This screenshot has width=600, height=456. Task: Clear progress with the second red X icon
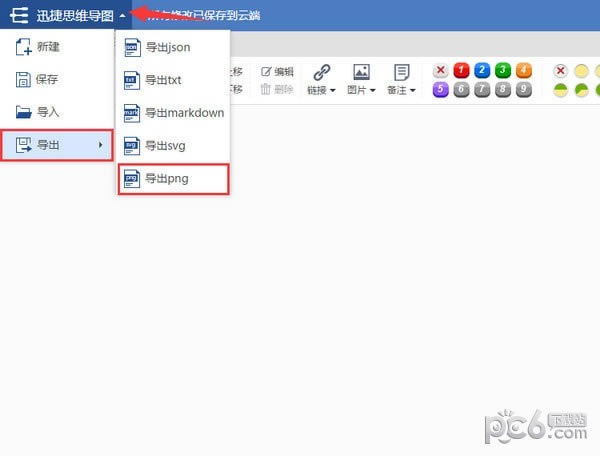click(561, 71)
